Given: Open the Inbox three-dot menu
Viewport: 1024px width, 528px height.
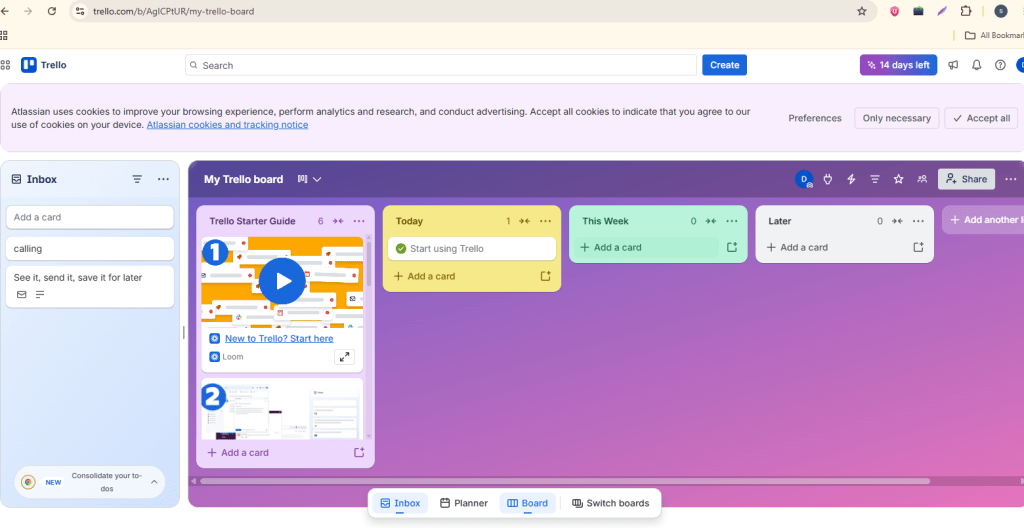Looking at the screenshot, I should (163, 179).
